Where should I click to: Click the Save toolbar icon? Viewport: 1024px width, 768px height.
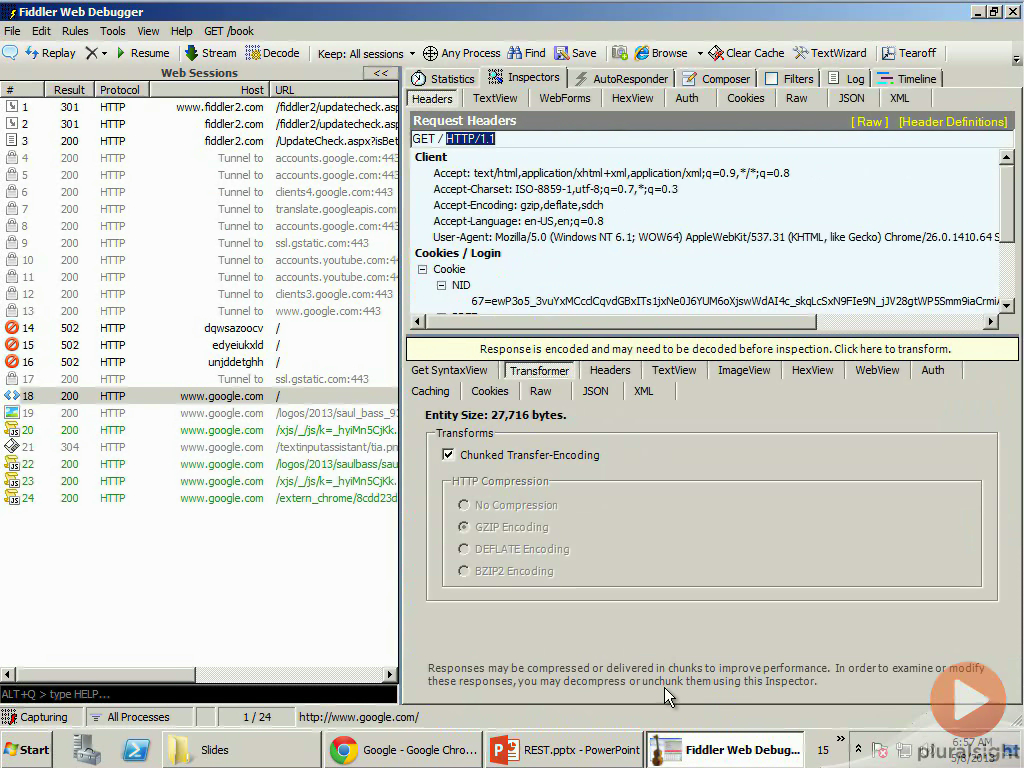tap(575, 53)
